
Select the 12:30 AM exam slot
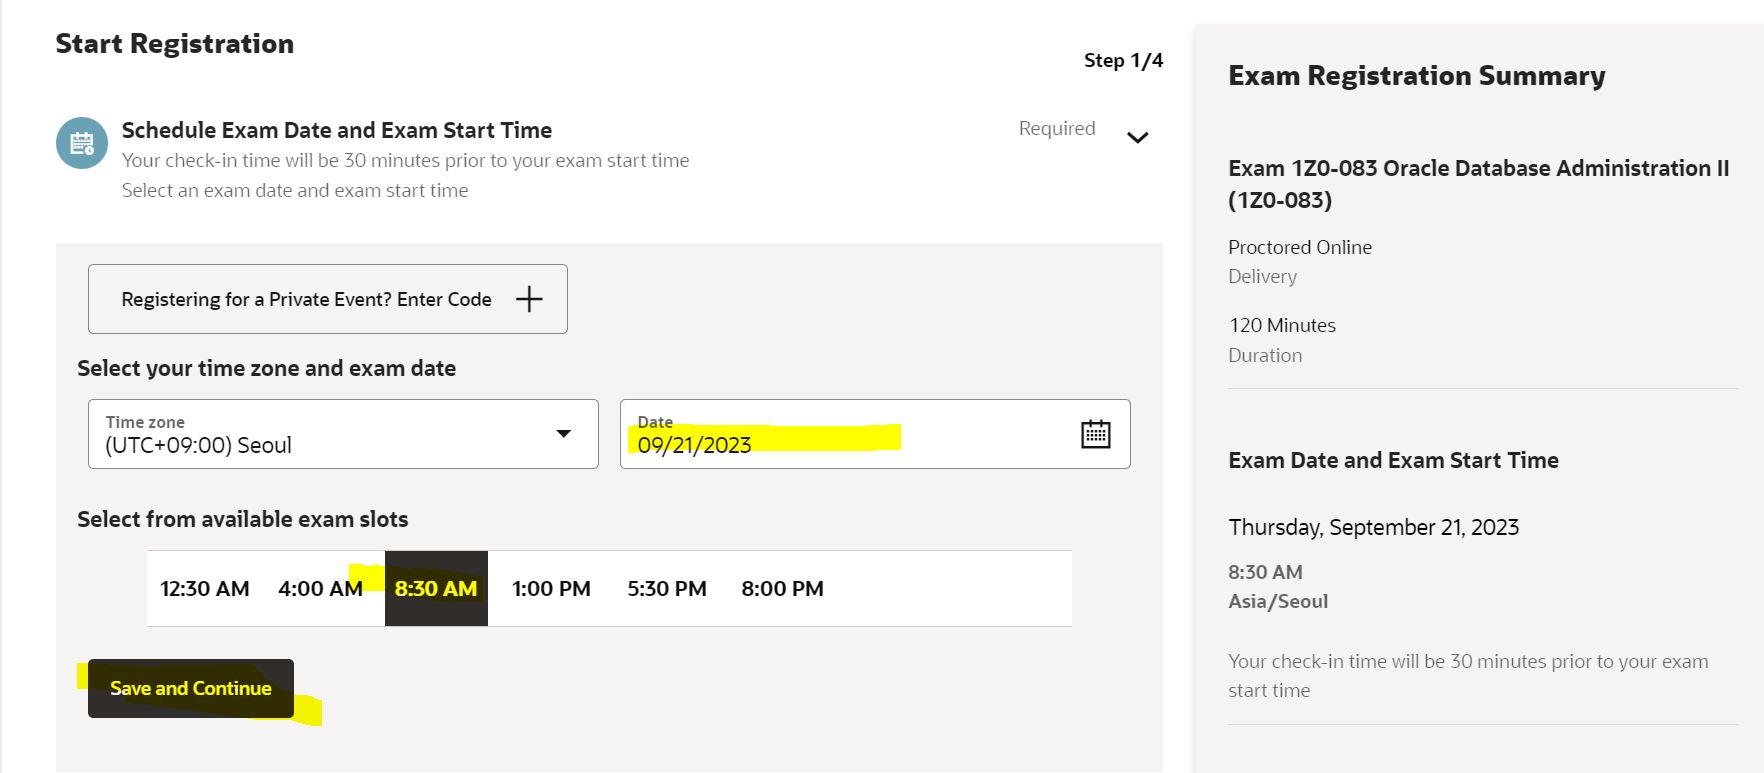(x=205, y=589)
